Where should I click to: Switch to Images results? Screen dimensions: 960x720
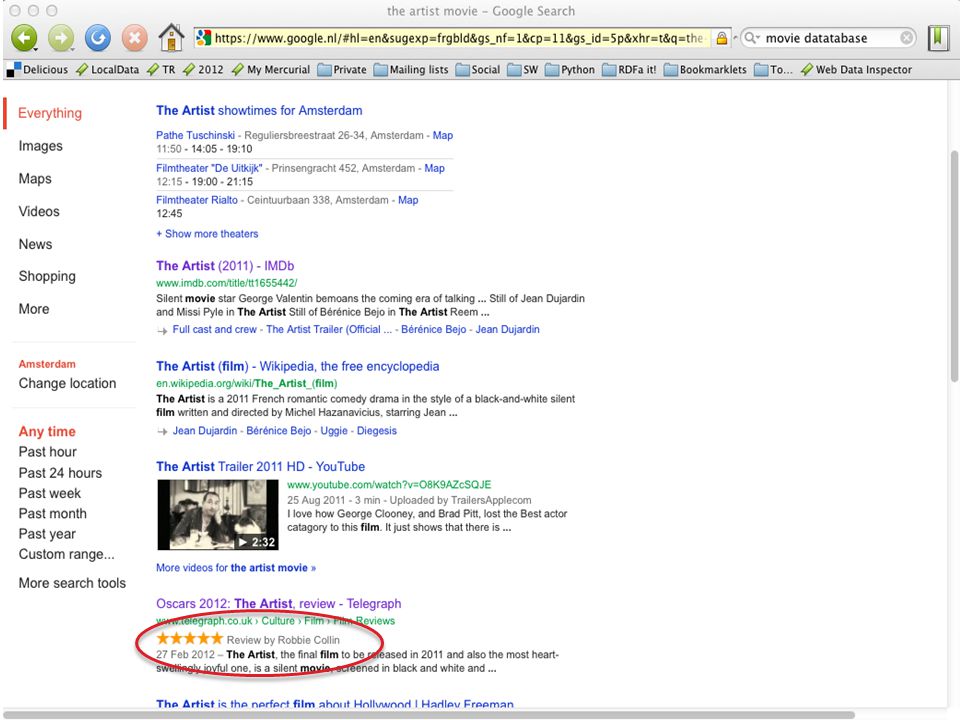[40, 146]
